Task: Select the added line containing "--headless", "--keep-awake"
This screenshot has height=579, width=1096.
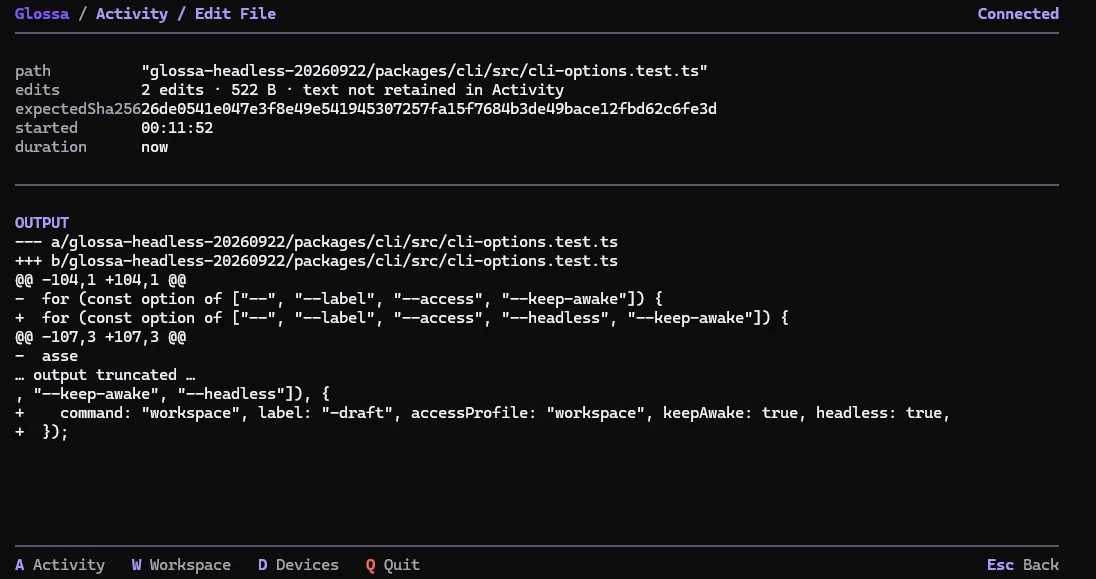Action: point(402,318)
